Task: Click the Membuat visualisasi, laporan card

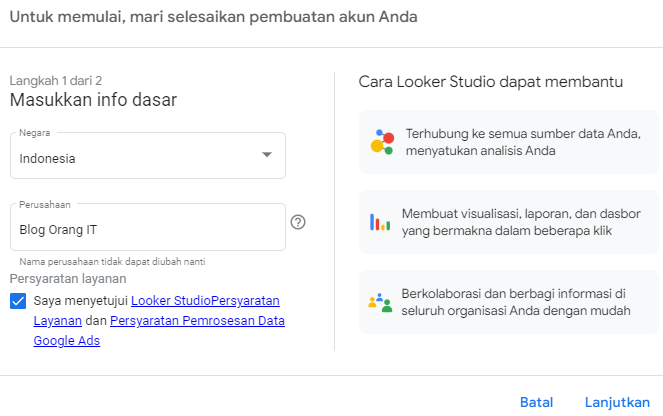Action: point(509,222)
